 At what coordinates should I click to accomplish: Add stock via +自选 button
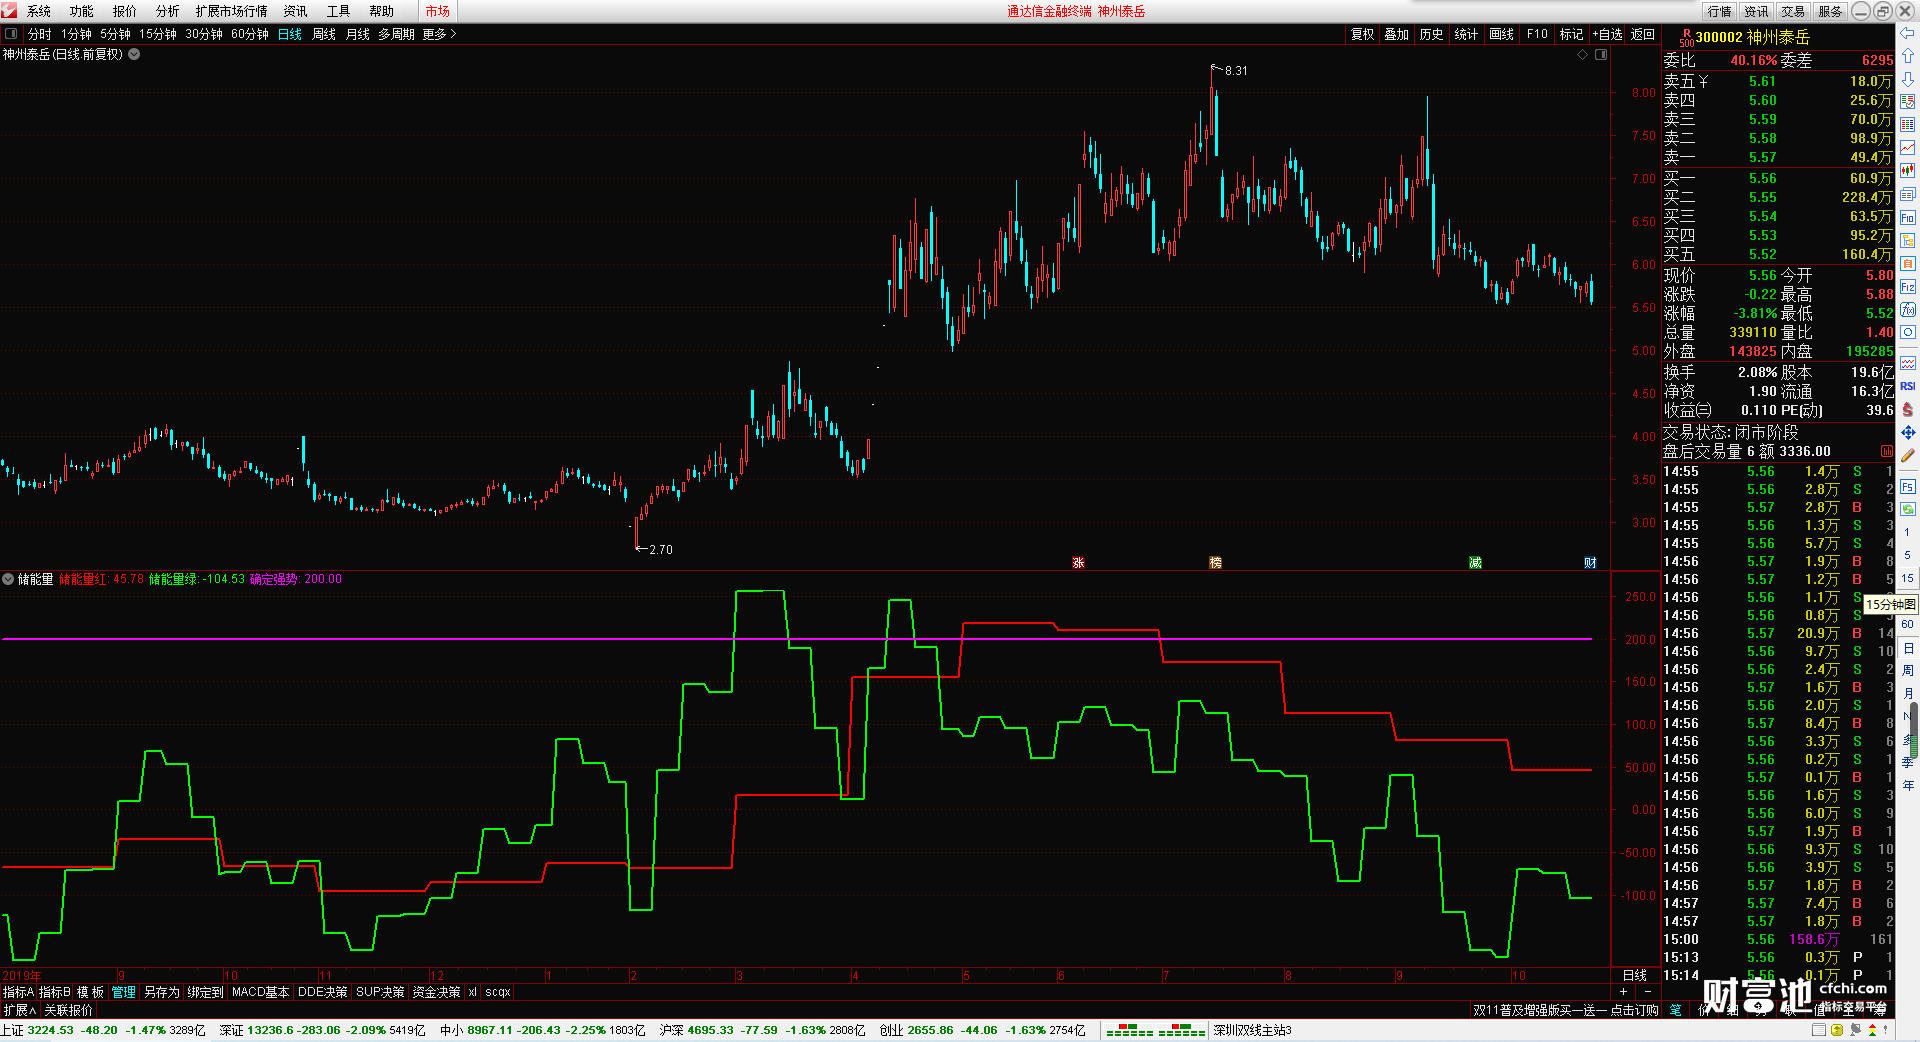point(1607,34)
